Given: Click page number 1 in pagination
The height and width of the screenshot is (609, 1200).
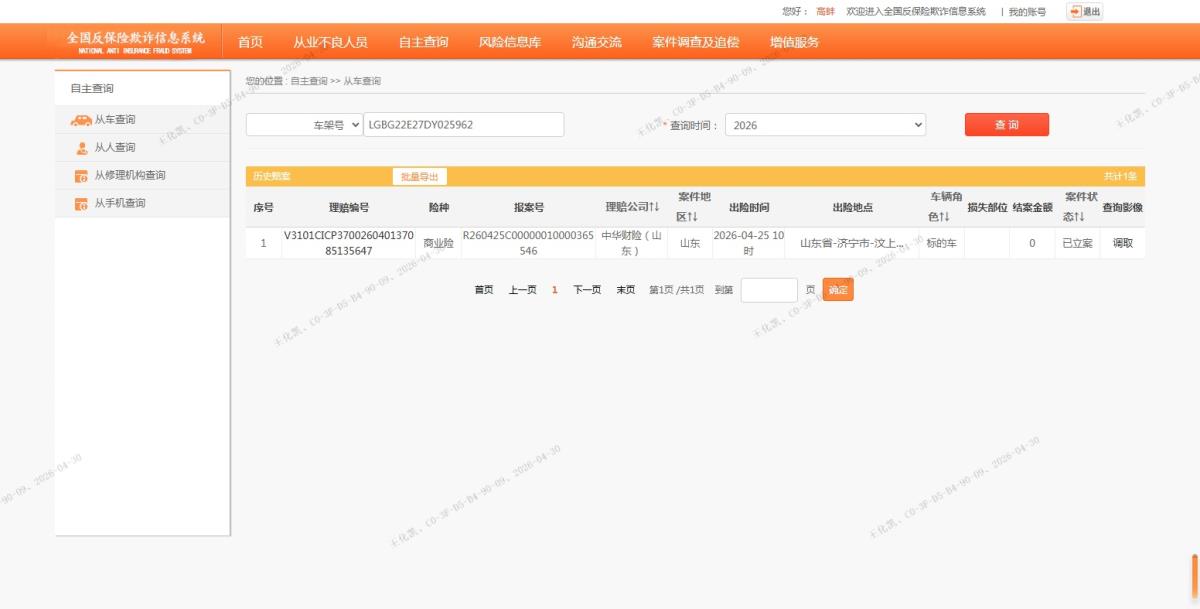Looking at the screenshot, I should (x=555, y=290).
